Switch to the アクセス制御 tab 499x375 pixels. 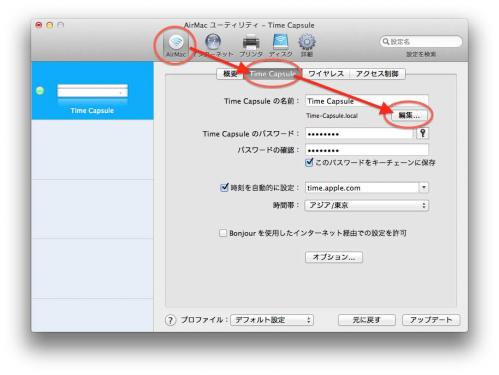click(377, 74)
